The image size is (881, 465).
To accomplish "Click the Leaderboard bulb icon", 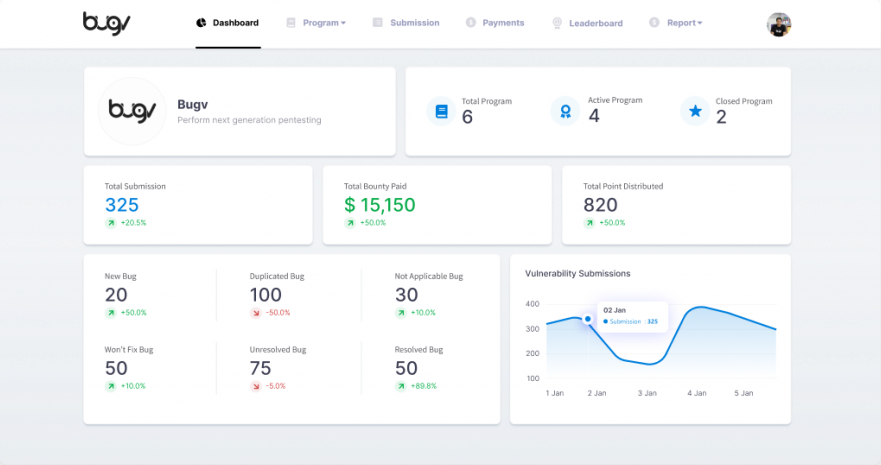I will pyautogui.click(x=556, y=23).
